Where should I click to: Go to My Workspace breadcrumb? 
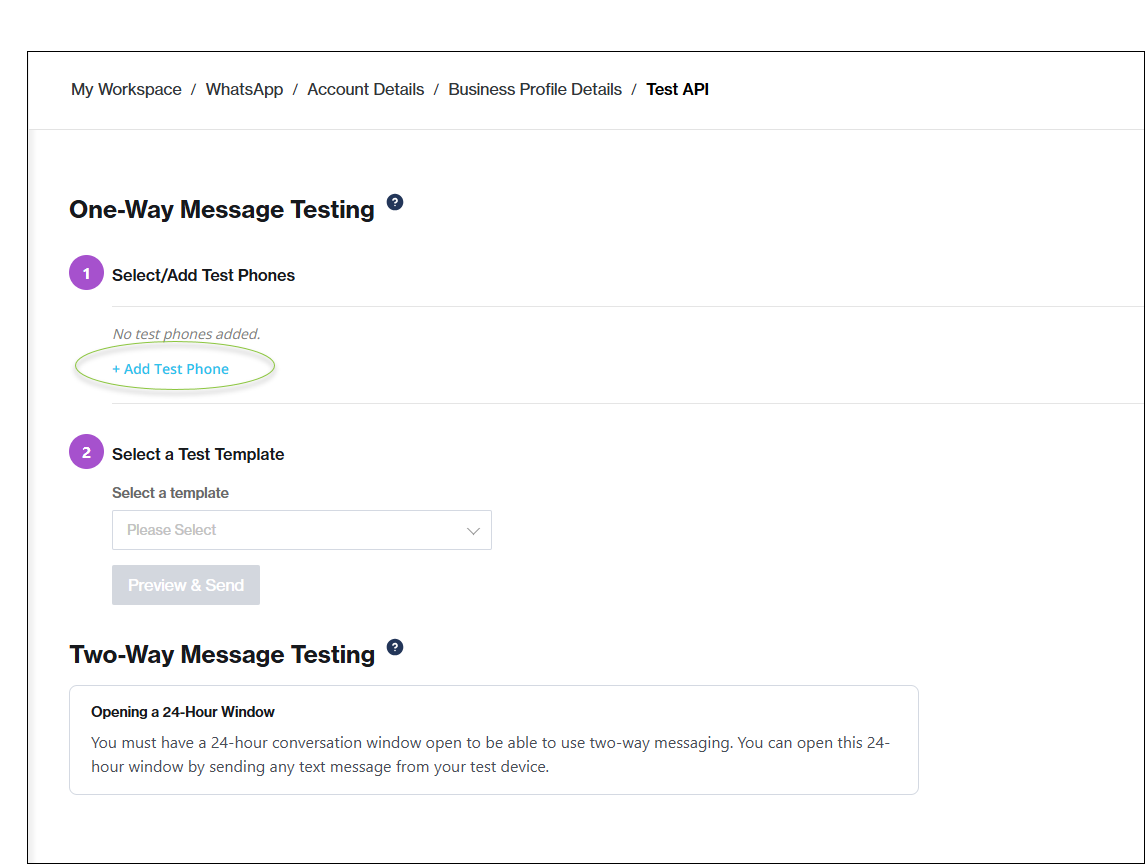pos(126,89)
